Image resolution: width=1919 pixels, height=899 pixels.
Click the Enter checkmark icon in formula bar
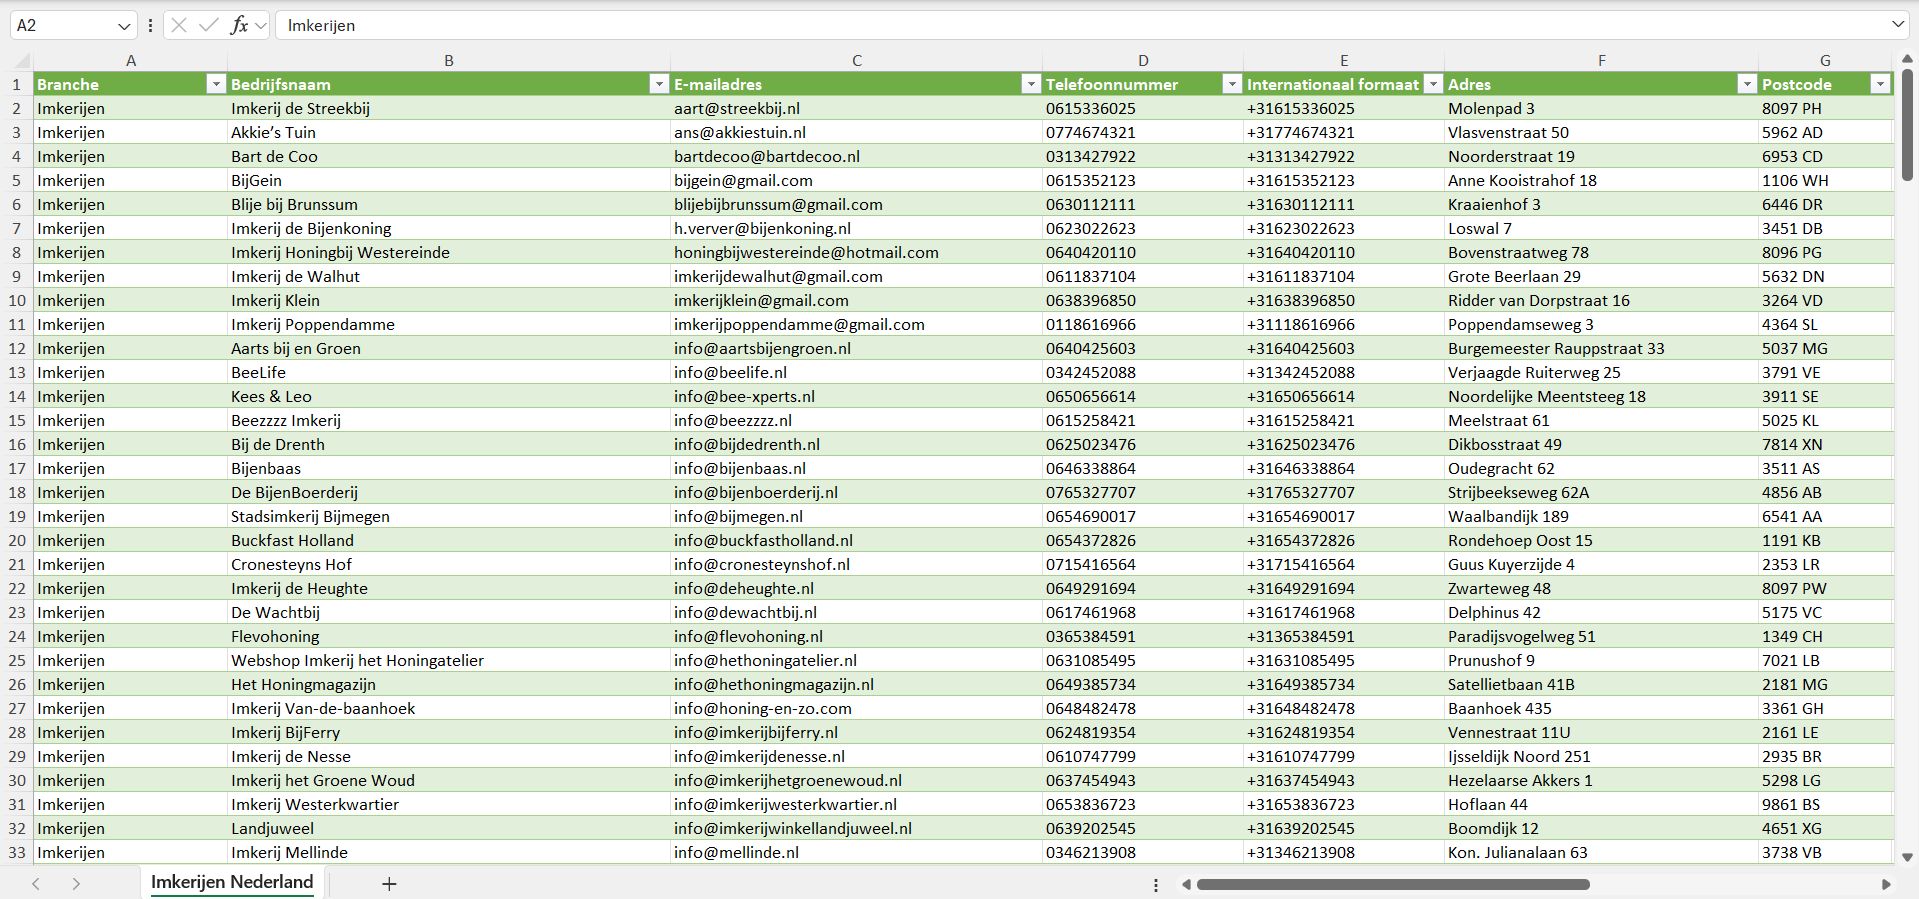click(x=209, y=25)
